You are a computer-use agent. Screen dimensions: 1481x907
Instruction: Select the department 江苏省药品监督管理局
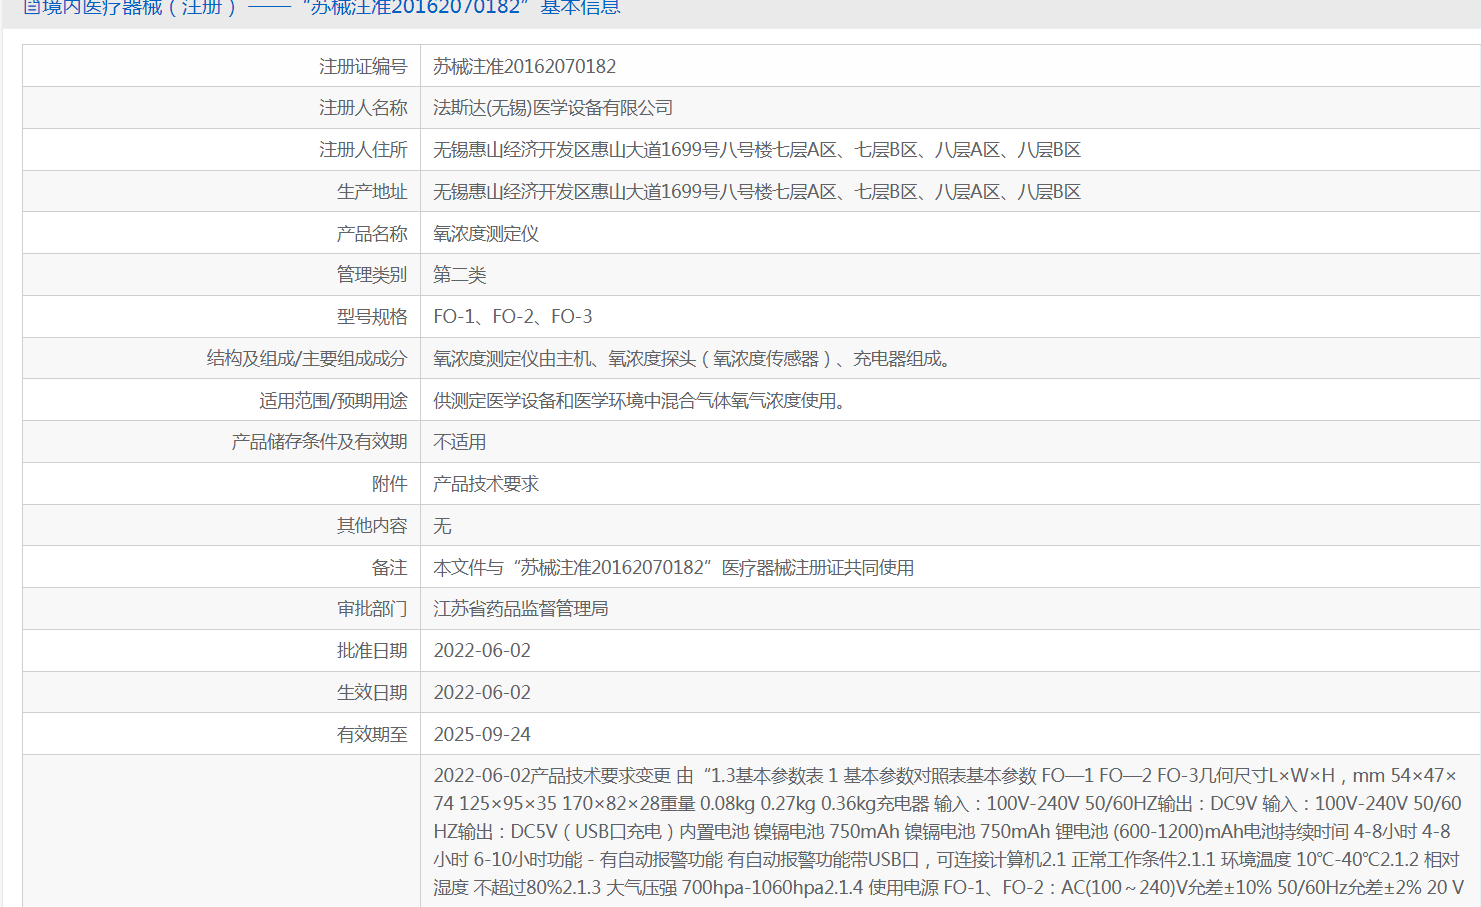521,609
